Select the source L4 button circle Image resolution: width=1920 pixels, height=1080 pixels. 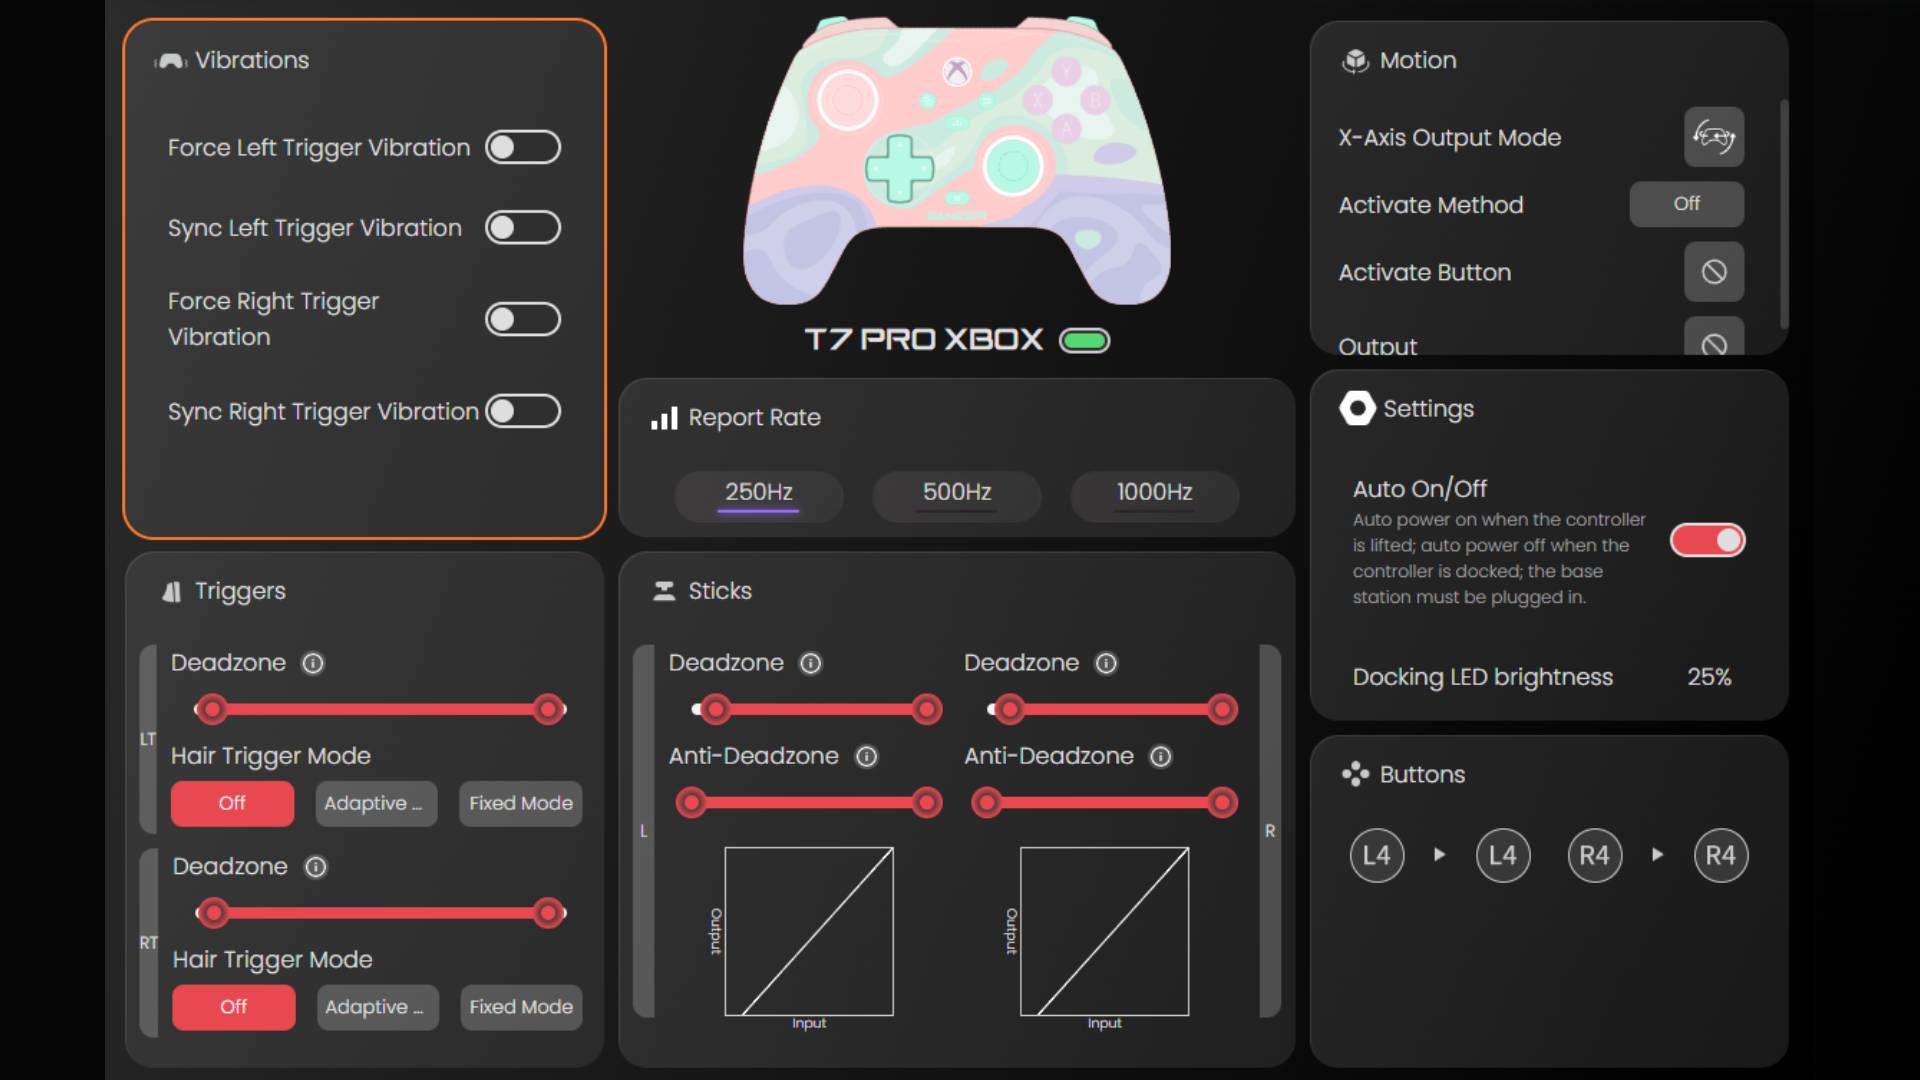1377,856
